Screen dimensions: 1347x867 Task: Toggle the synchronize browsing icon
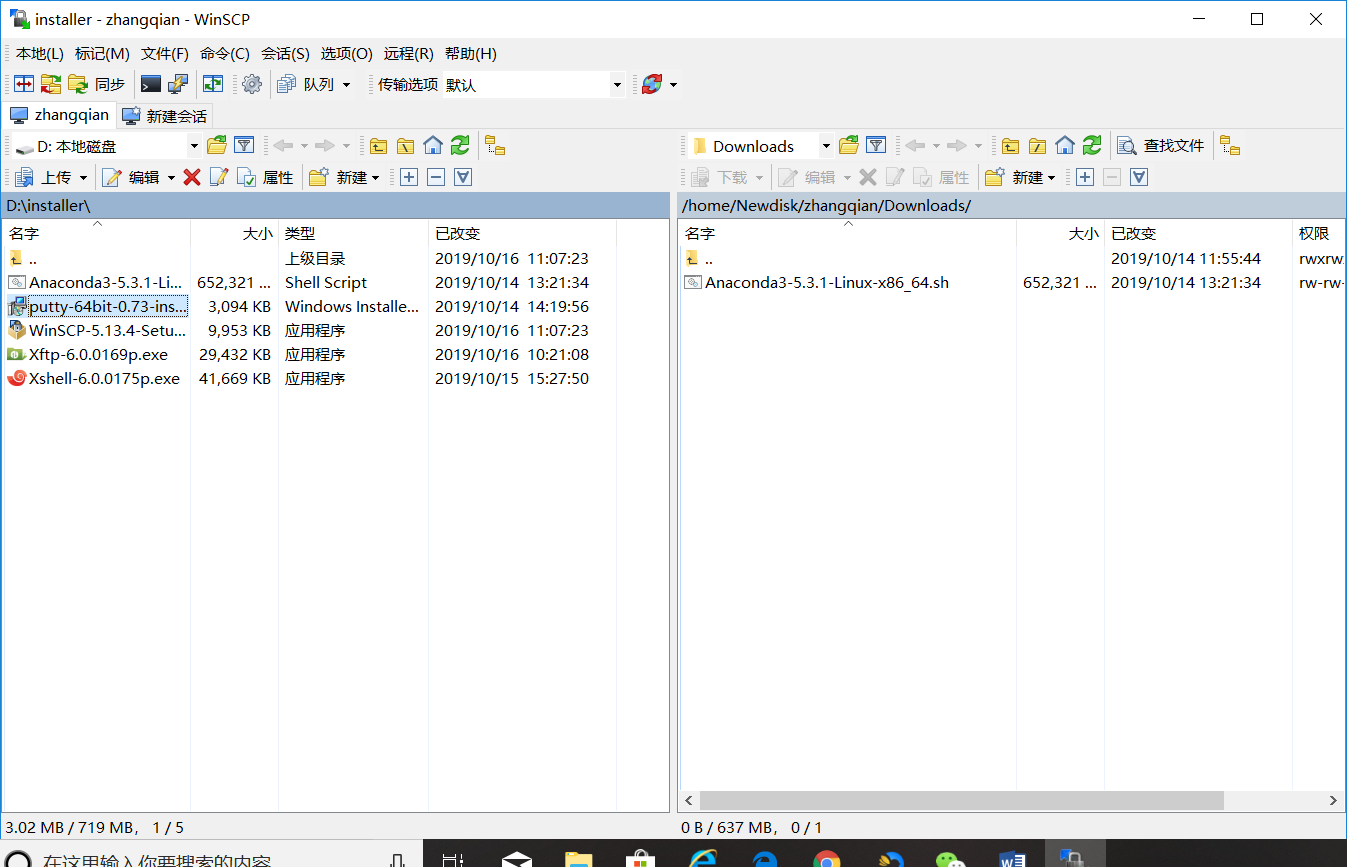coord(213,85)
